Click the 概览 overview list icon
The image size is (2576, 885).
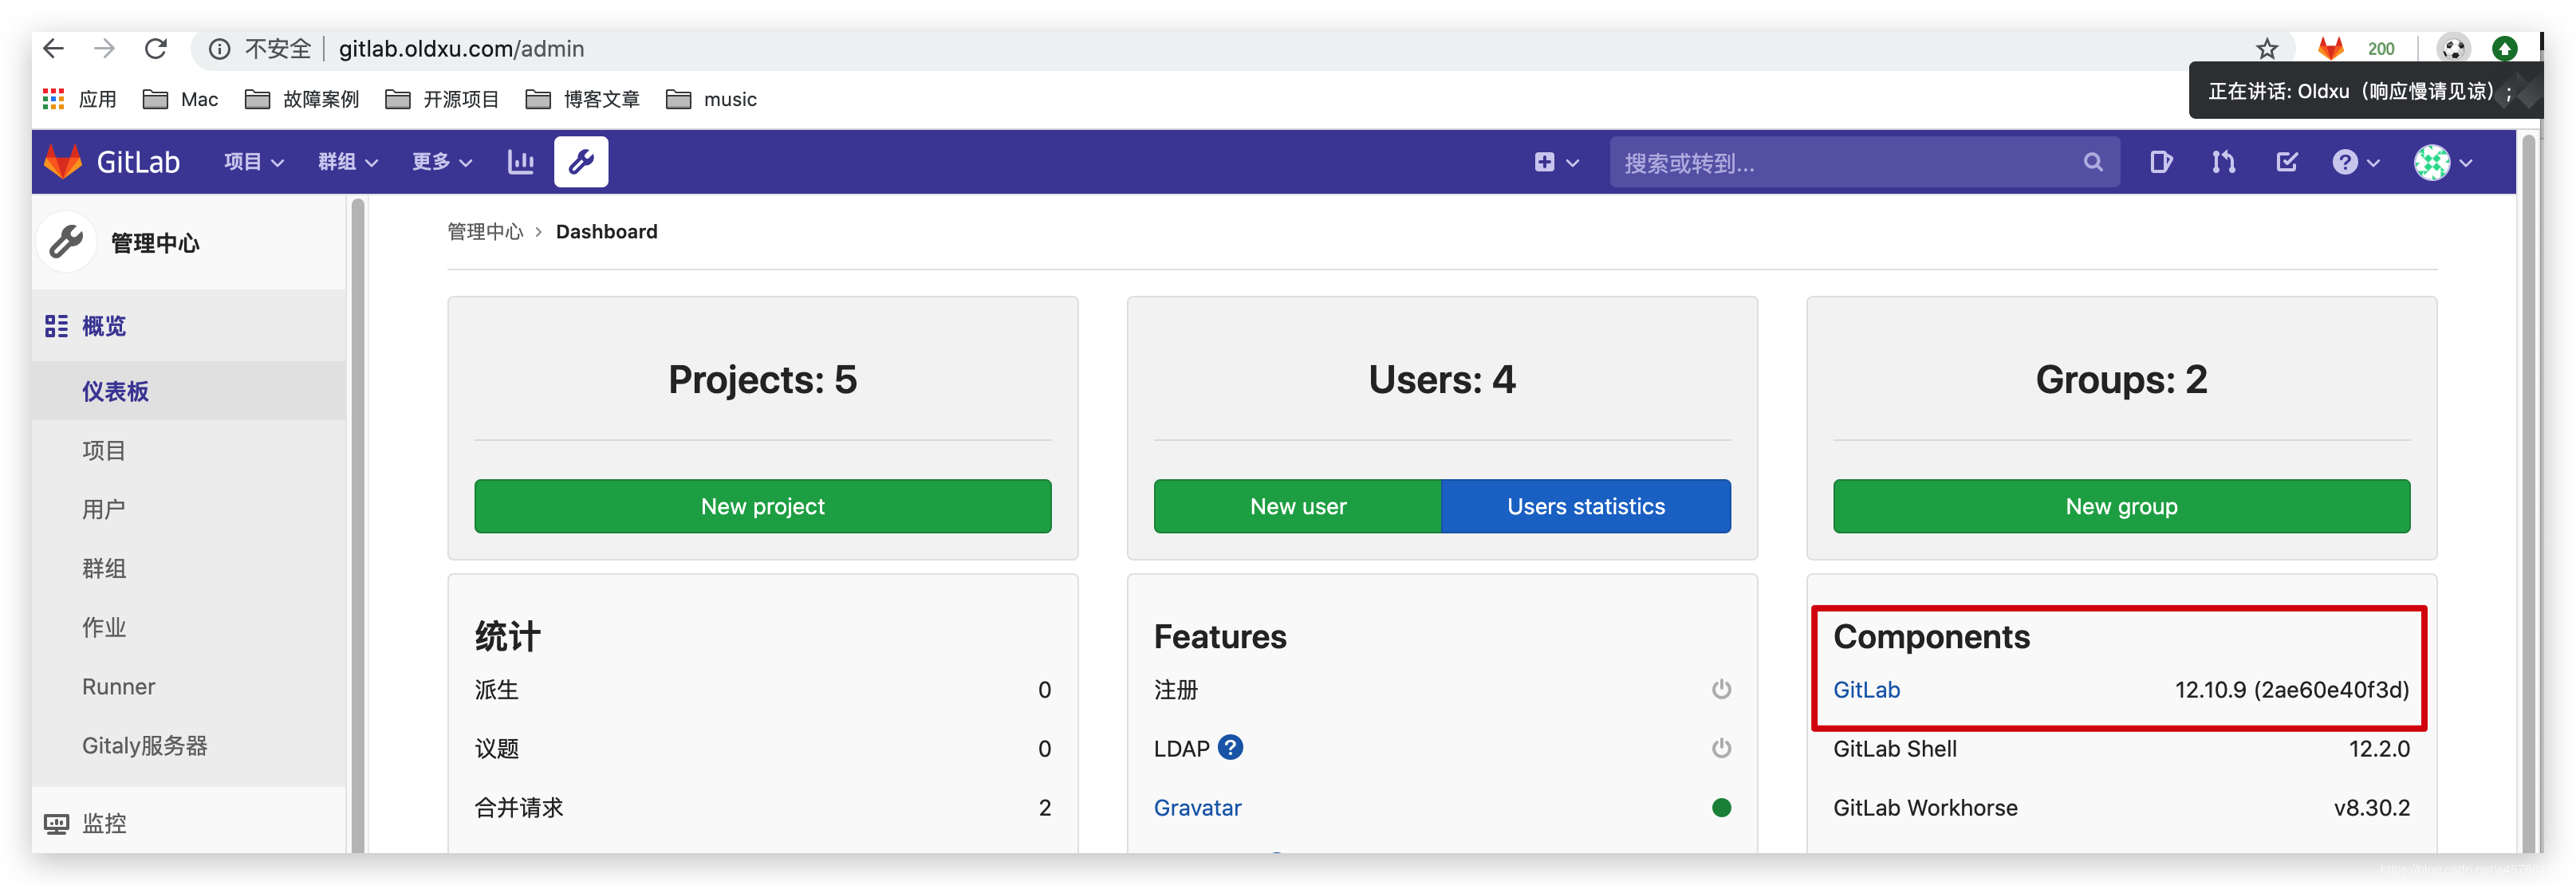tap(56, 326)
